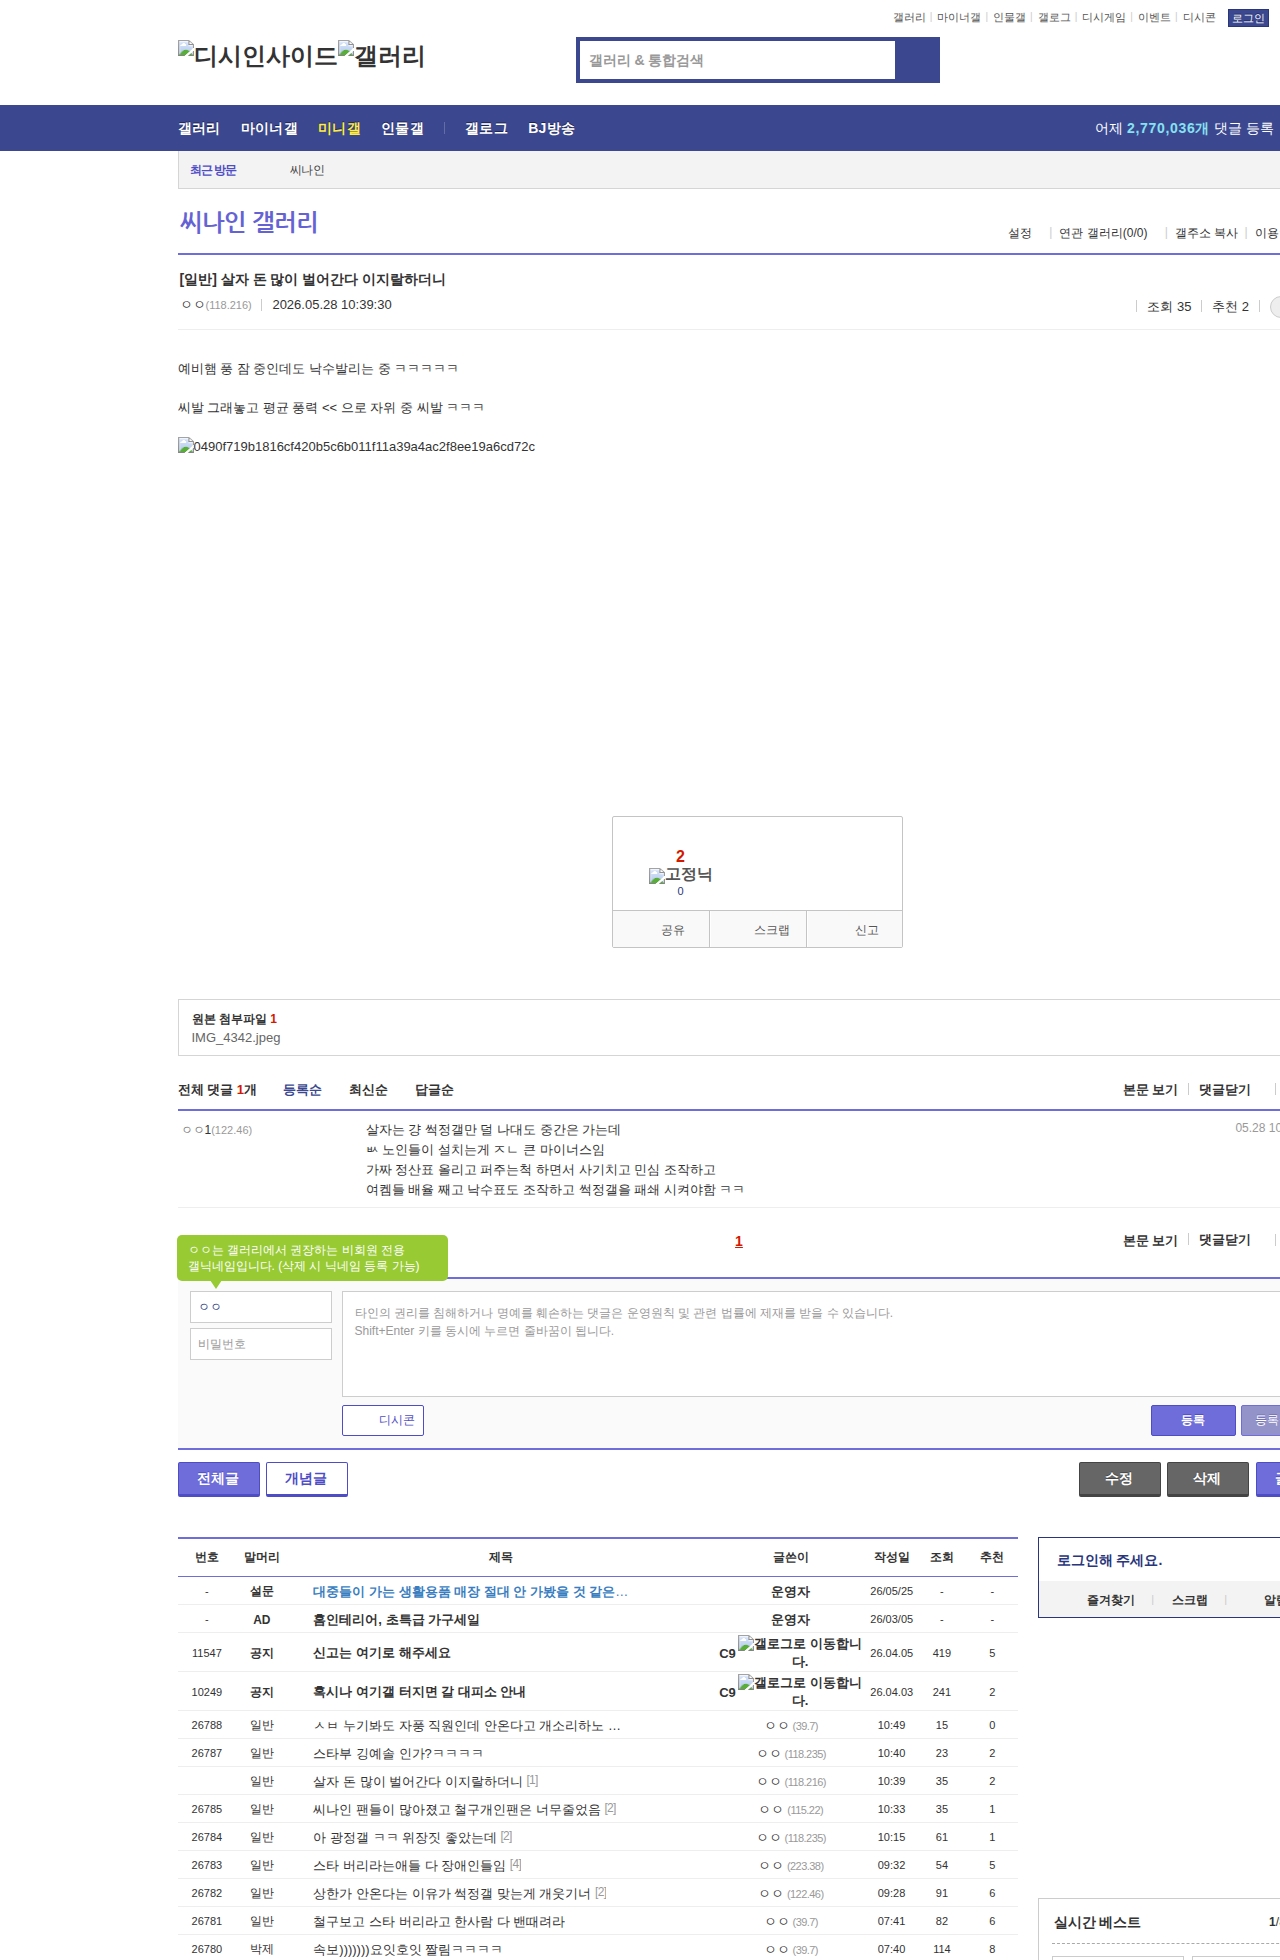Click the 수정 edit button
This screenshot has height=1960, width=1280.
tap(1120, 1479)
